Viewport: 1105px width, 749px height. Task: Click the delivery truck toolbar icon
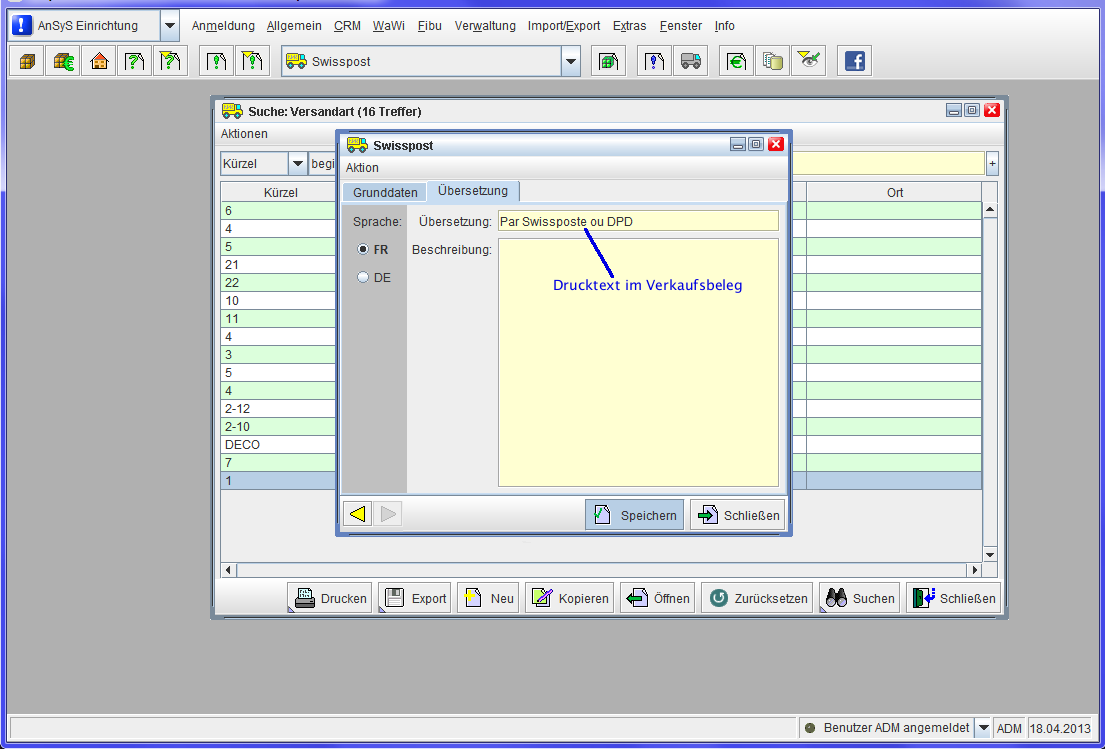pyautogui.click(x=690, y=61)
